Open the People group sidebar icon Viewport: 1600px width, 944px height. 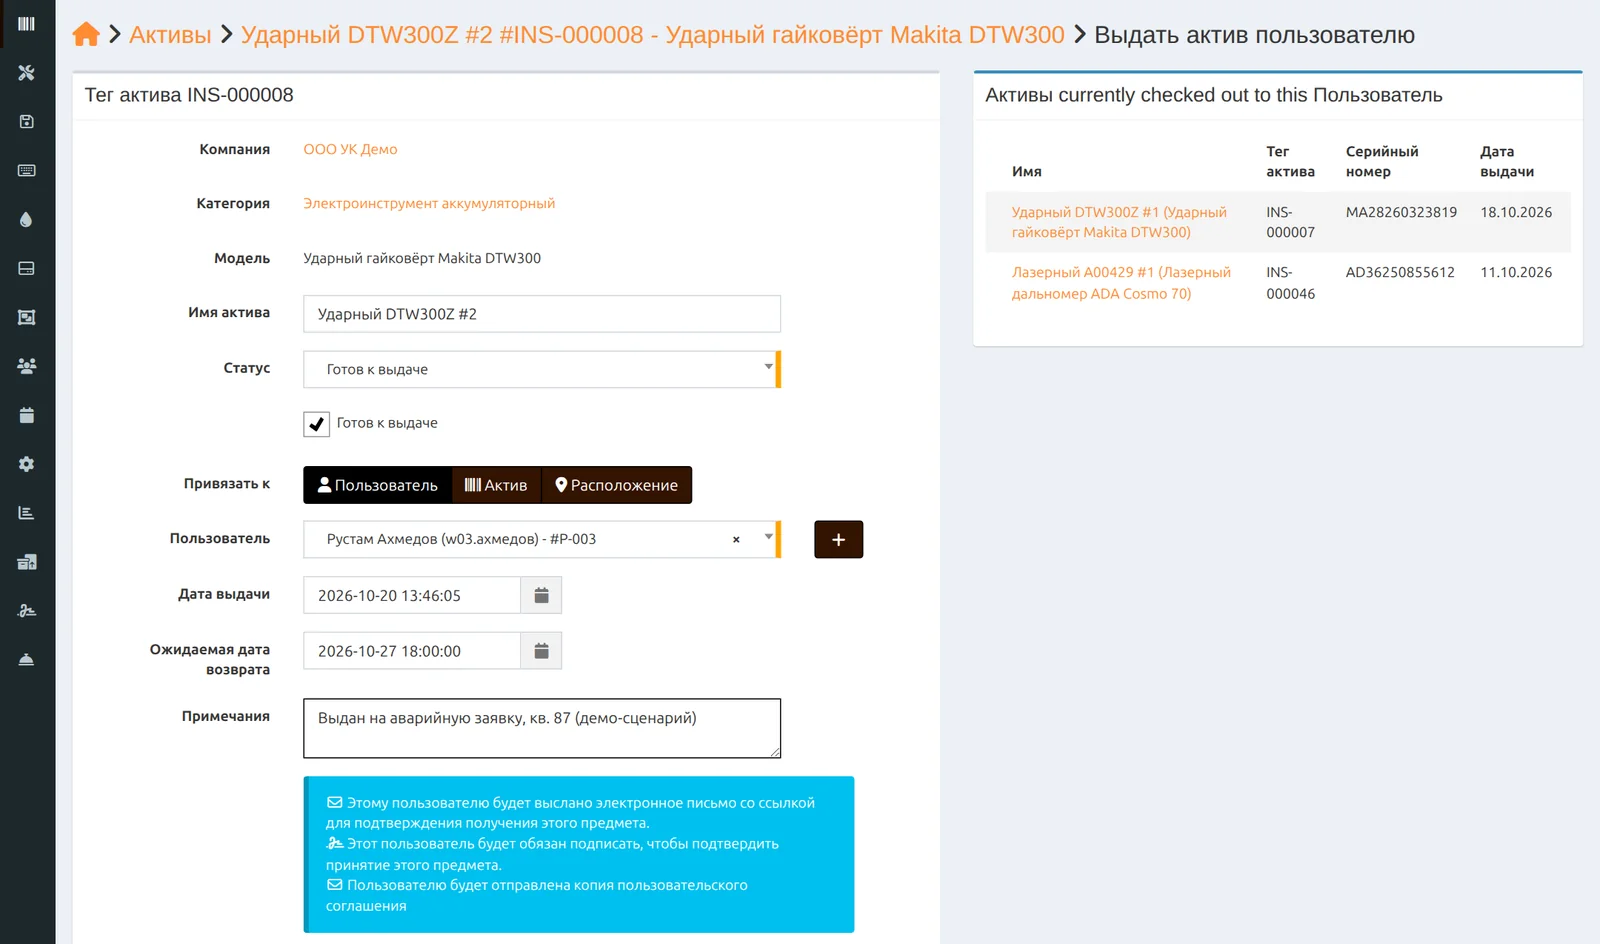[x=27, y=367]
